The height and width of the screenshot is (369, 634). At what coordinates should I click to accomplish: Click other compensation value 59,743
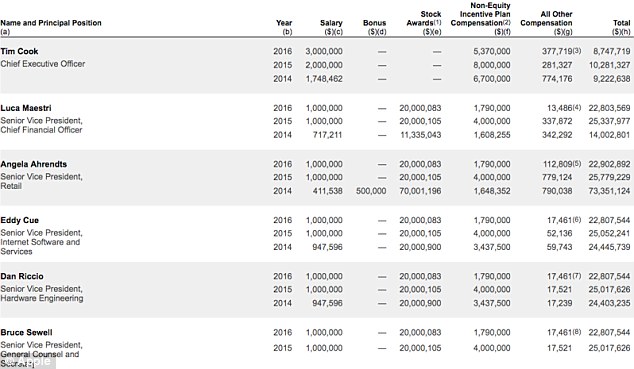560,247
